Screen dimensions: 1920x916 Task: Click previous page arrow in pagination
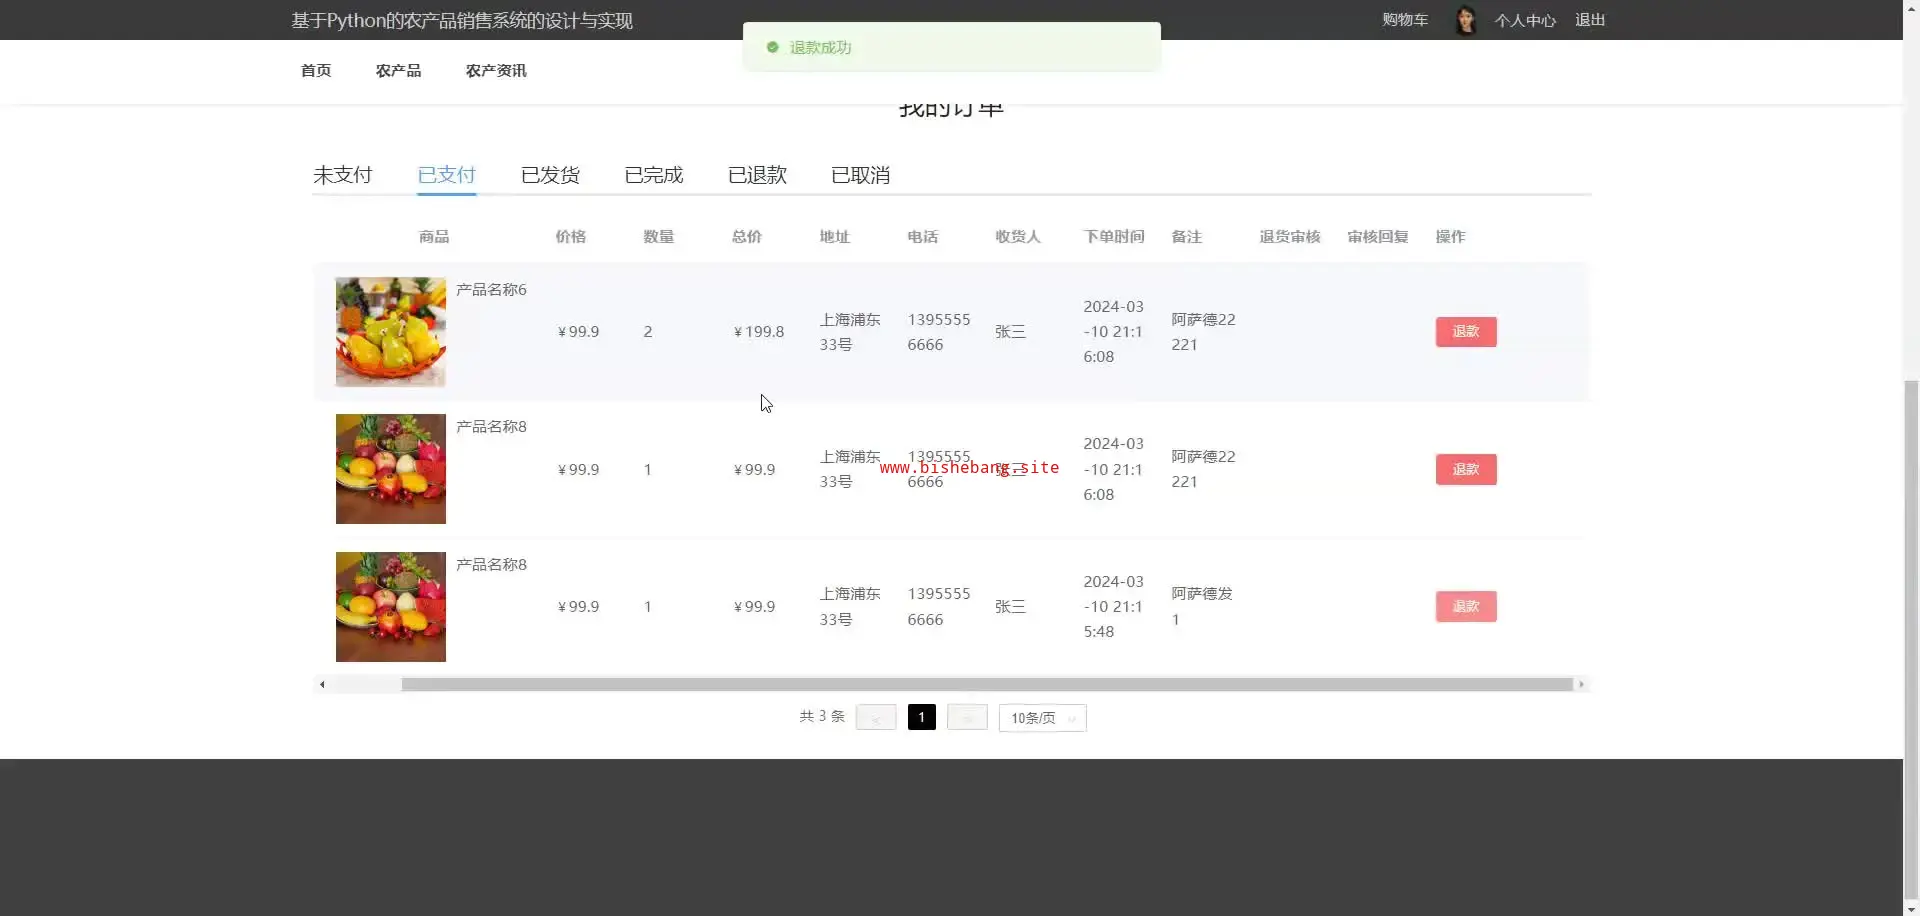tap(876, 718)
